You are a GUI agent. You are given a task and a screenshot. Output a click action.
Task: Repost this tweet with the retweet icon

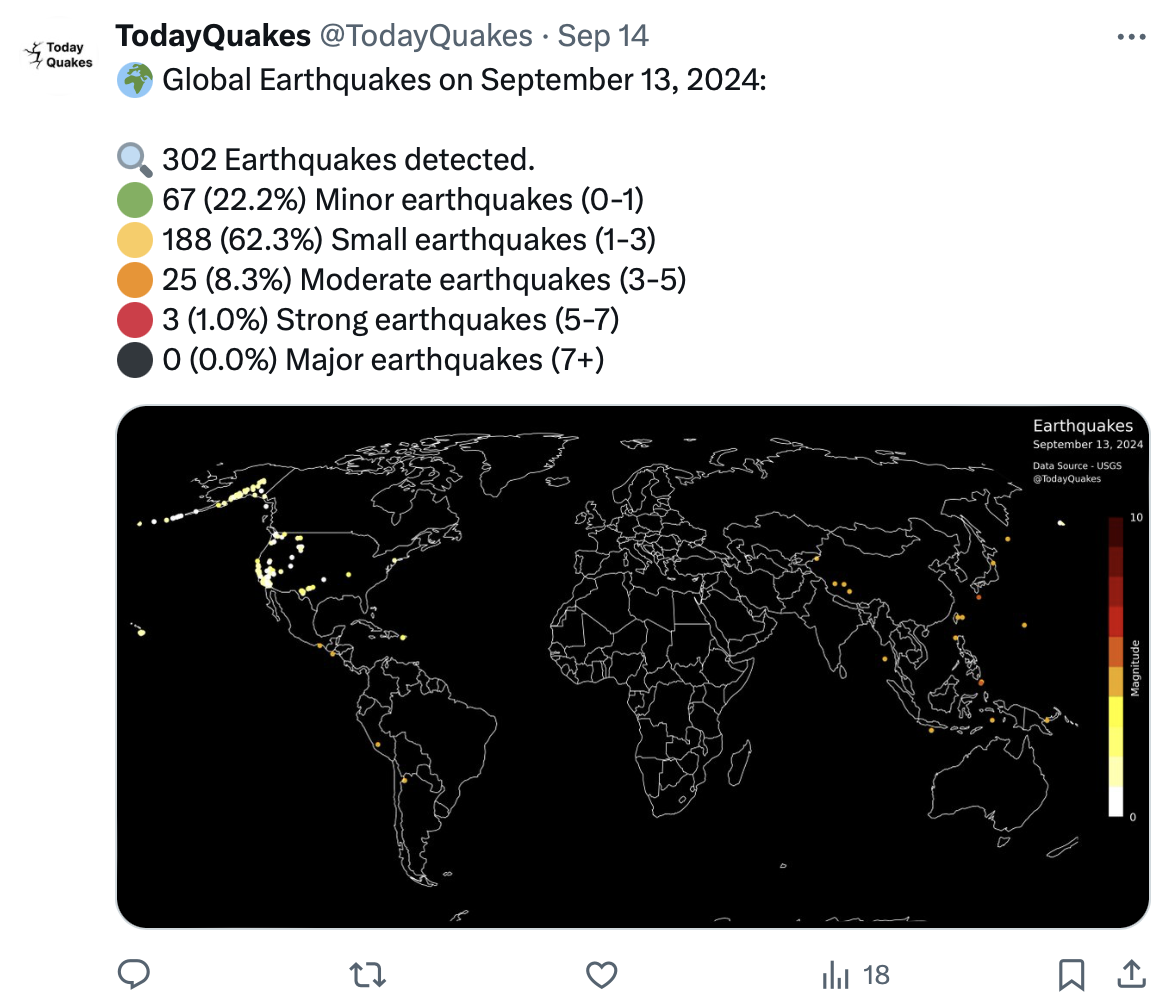tap(367, 973)
